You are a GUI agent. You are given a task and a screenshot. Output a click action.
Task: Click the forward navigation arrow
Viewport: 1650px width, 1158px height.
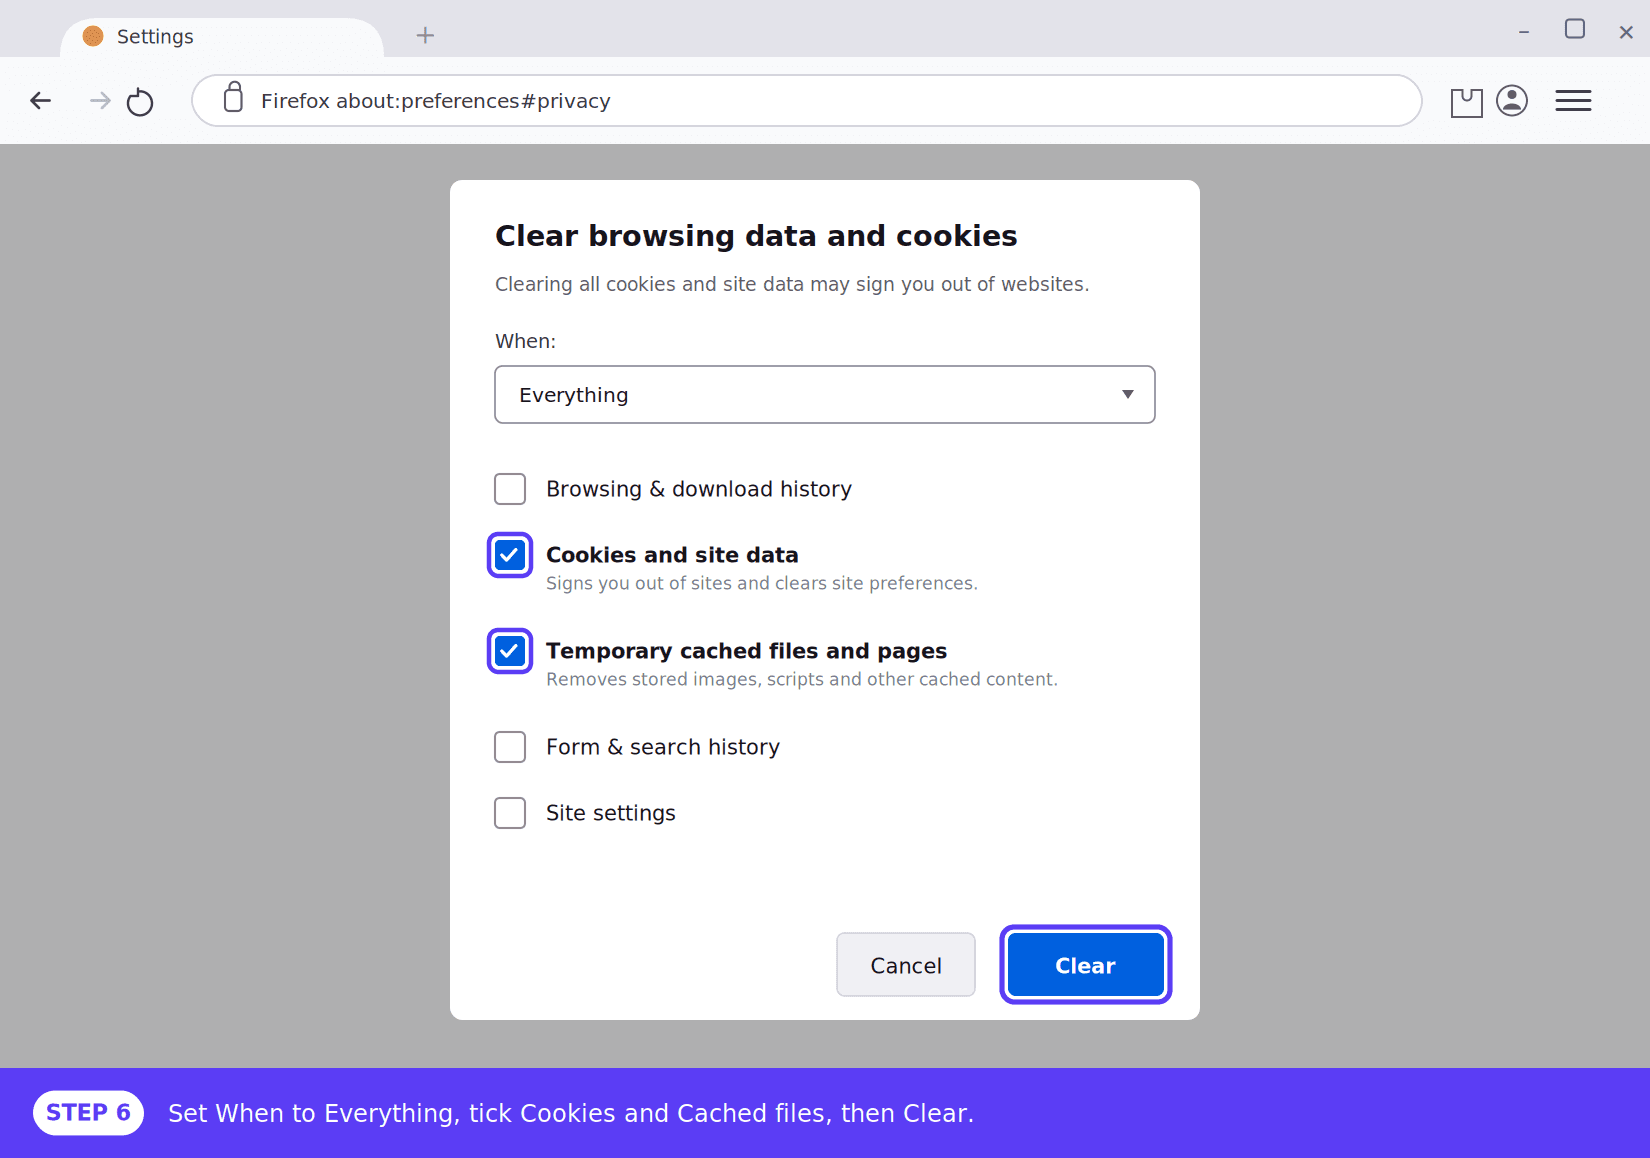coord(100,100)
